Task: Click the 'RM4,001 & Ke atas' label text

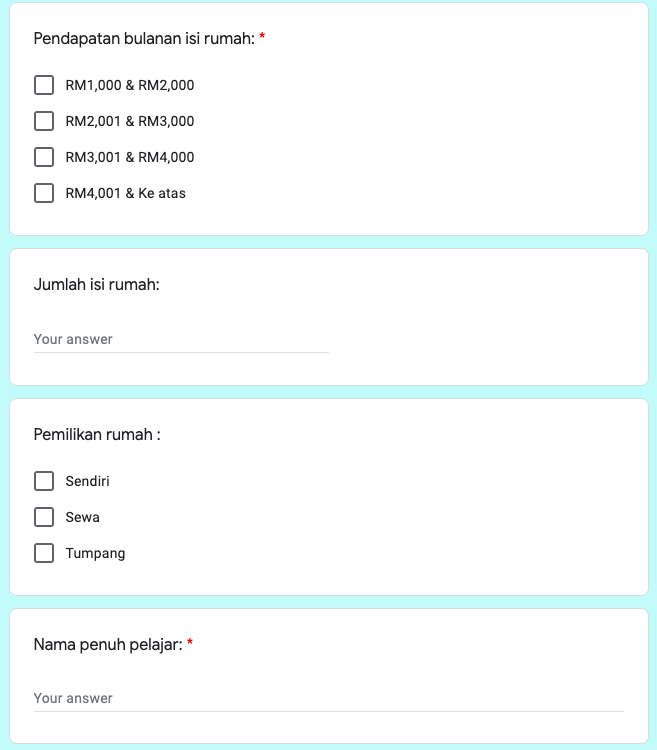Action: point(126,193)
